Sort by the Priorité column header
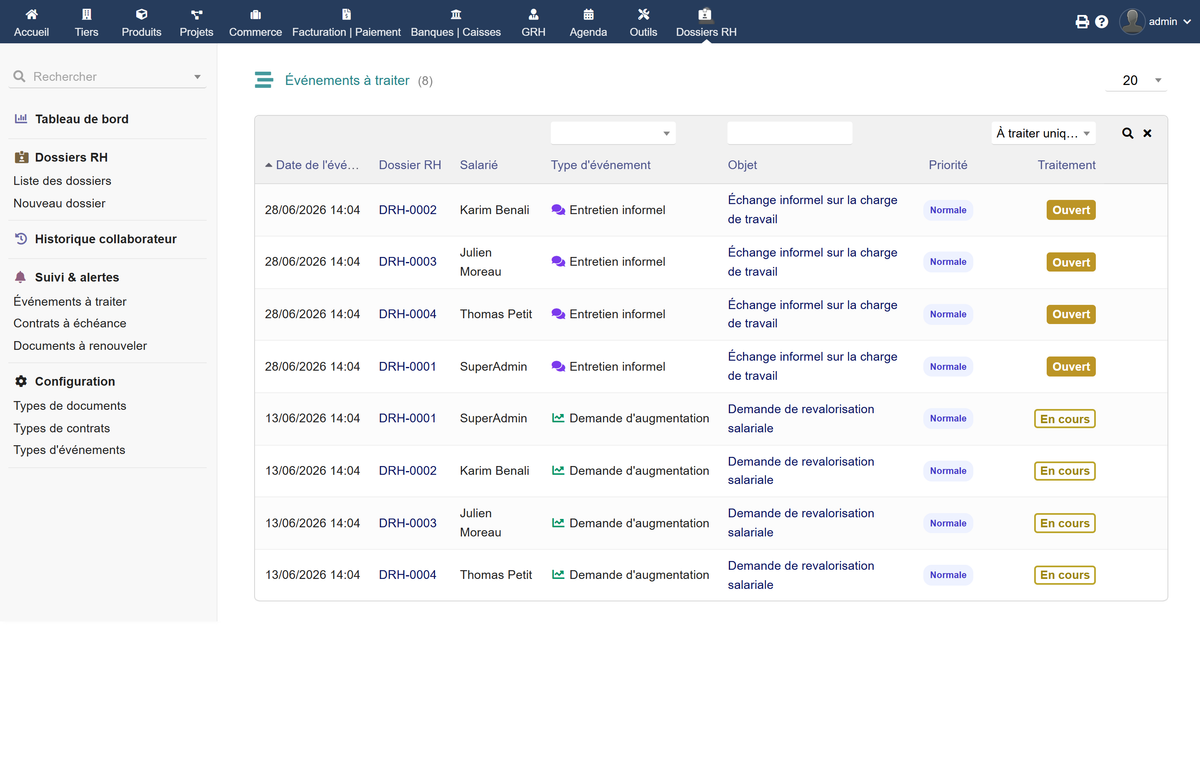This screenshot has height=783, width=1200. click(x=948, y=165)
